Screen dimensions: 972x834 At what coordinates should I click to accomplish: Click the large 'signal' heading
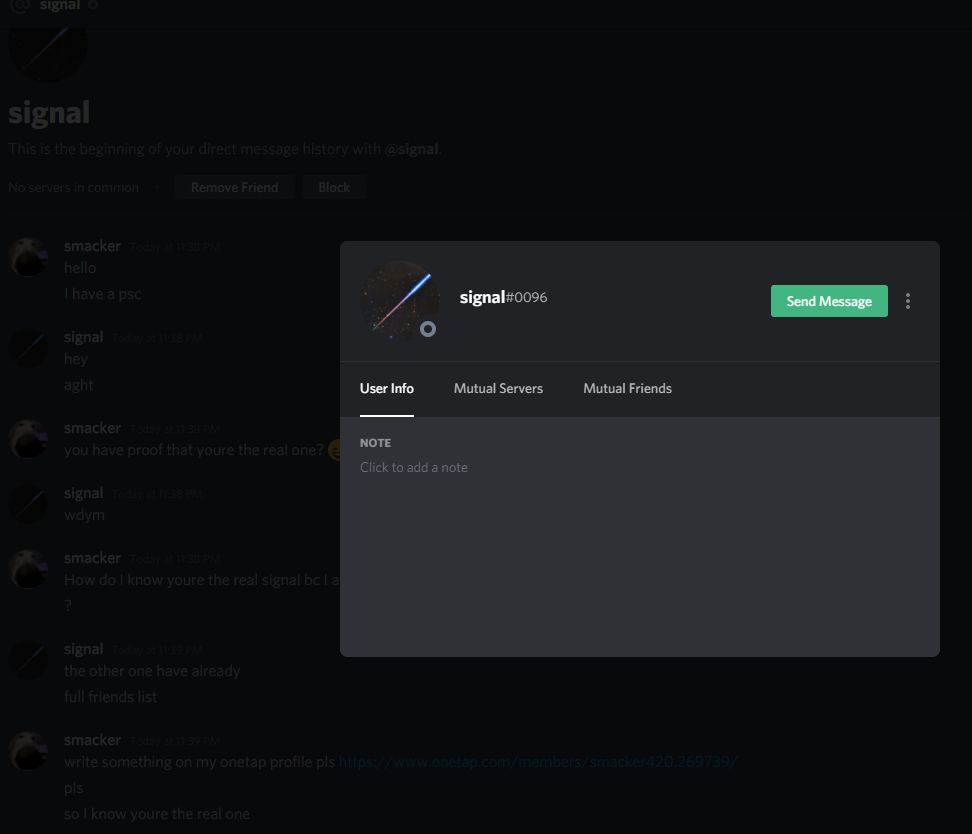[49, 113]
